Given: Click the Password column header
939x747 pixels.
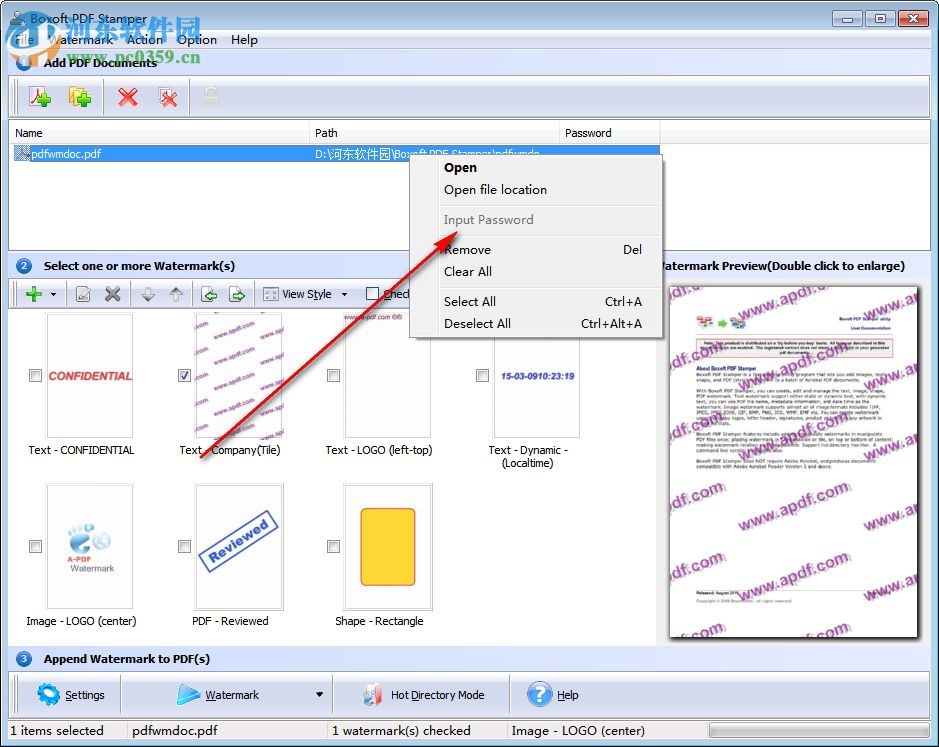Looking at the screenshot, I should pos(610,133).
